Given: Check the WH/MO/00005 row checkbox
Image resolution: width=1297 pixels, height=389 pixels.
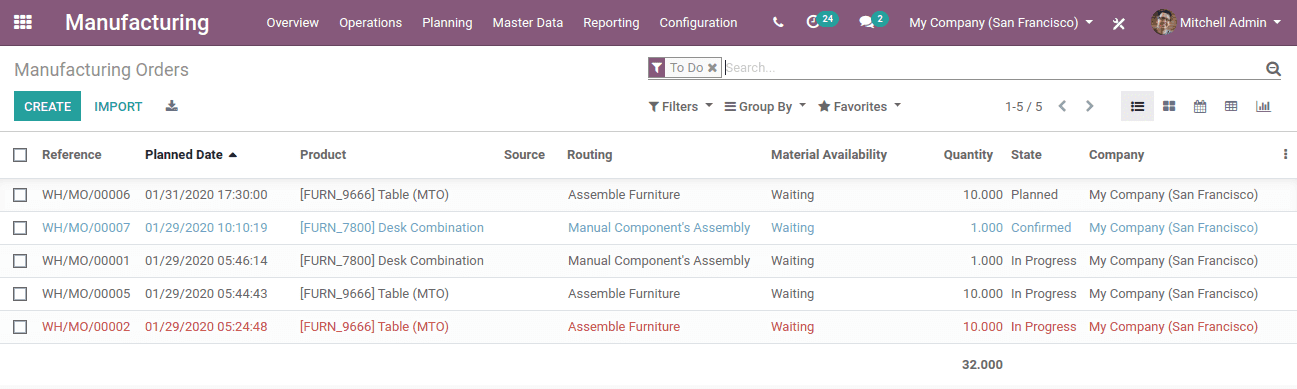Looking at the screenshot, I should click(20, 294).
